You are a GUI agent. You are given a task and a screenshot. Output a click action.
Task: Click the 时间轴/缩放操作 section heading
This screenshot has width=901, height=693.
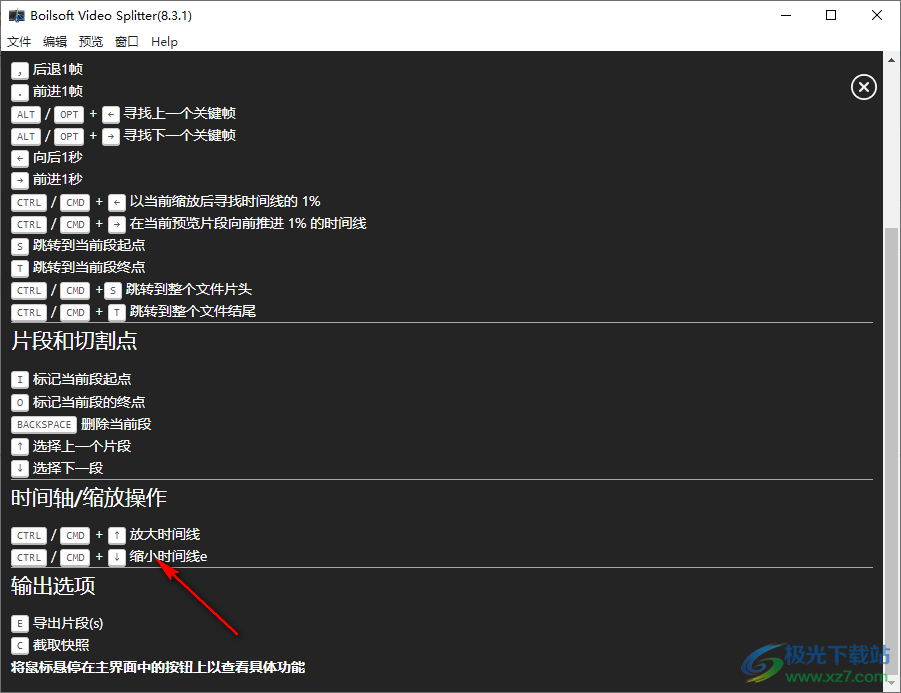pos(89,498)
